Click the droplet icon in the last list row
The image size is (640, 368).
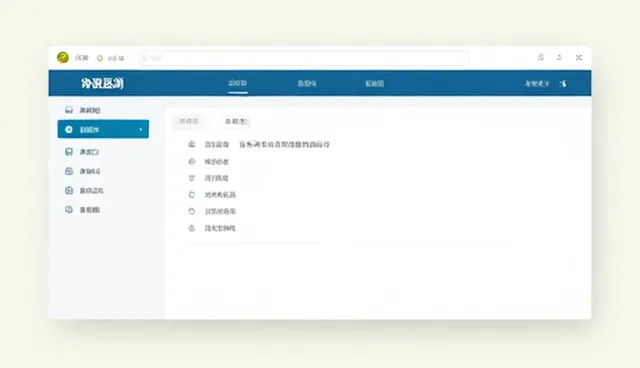[x=192, y=228]
